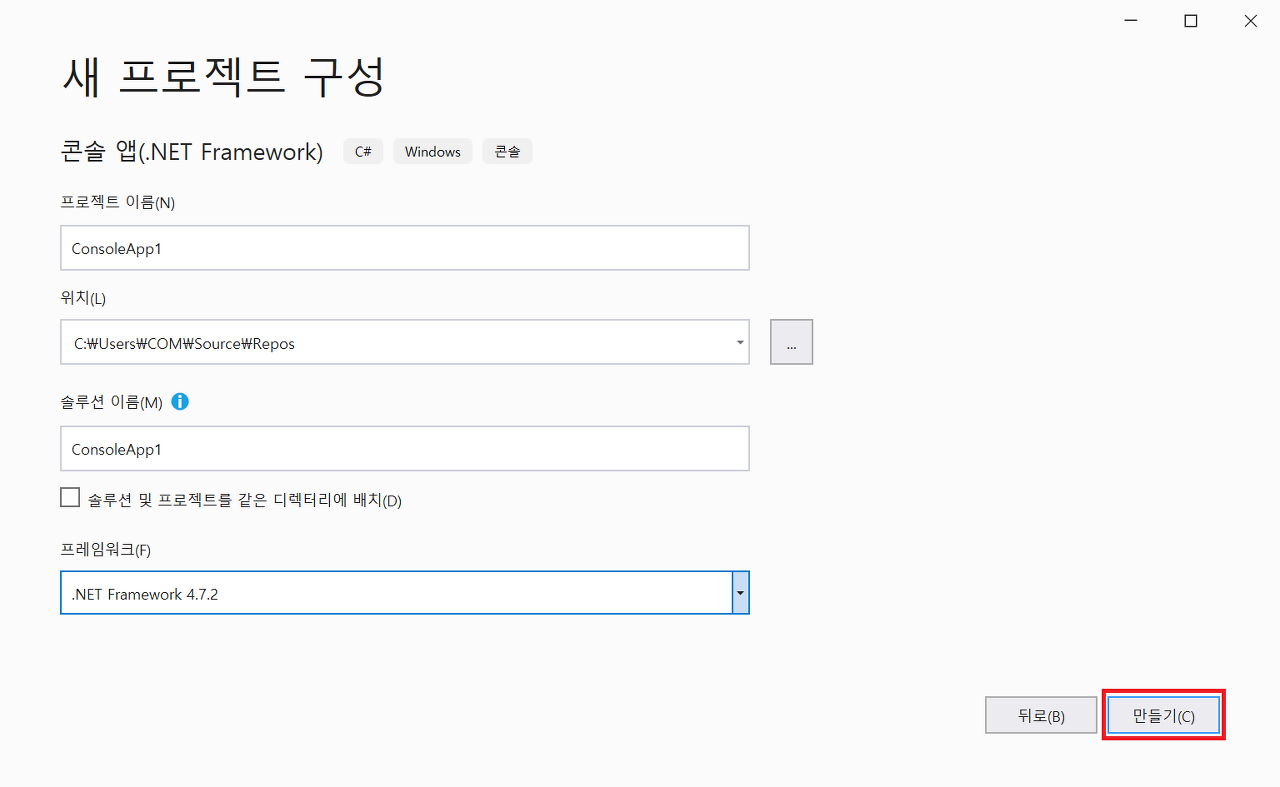Focus the solution name ConsoleApp1 field

405,449
